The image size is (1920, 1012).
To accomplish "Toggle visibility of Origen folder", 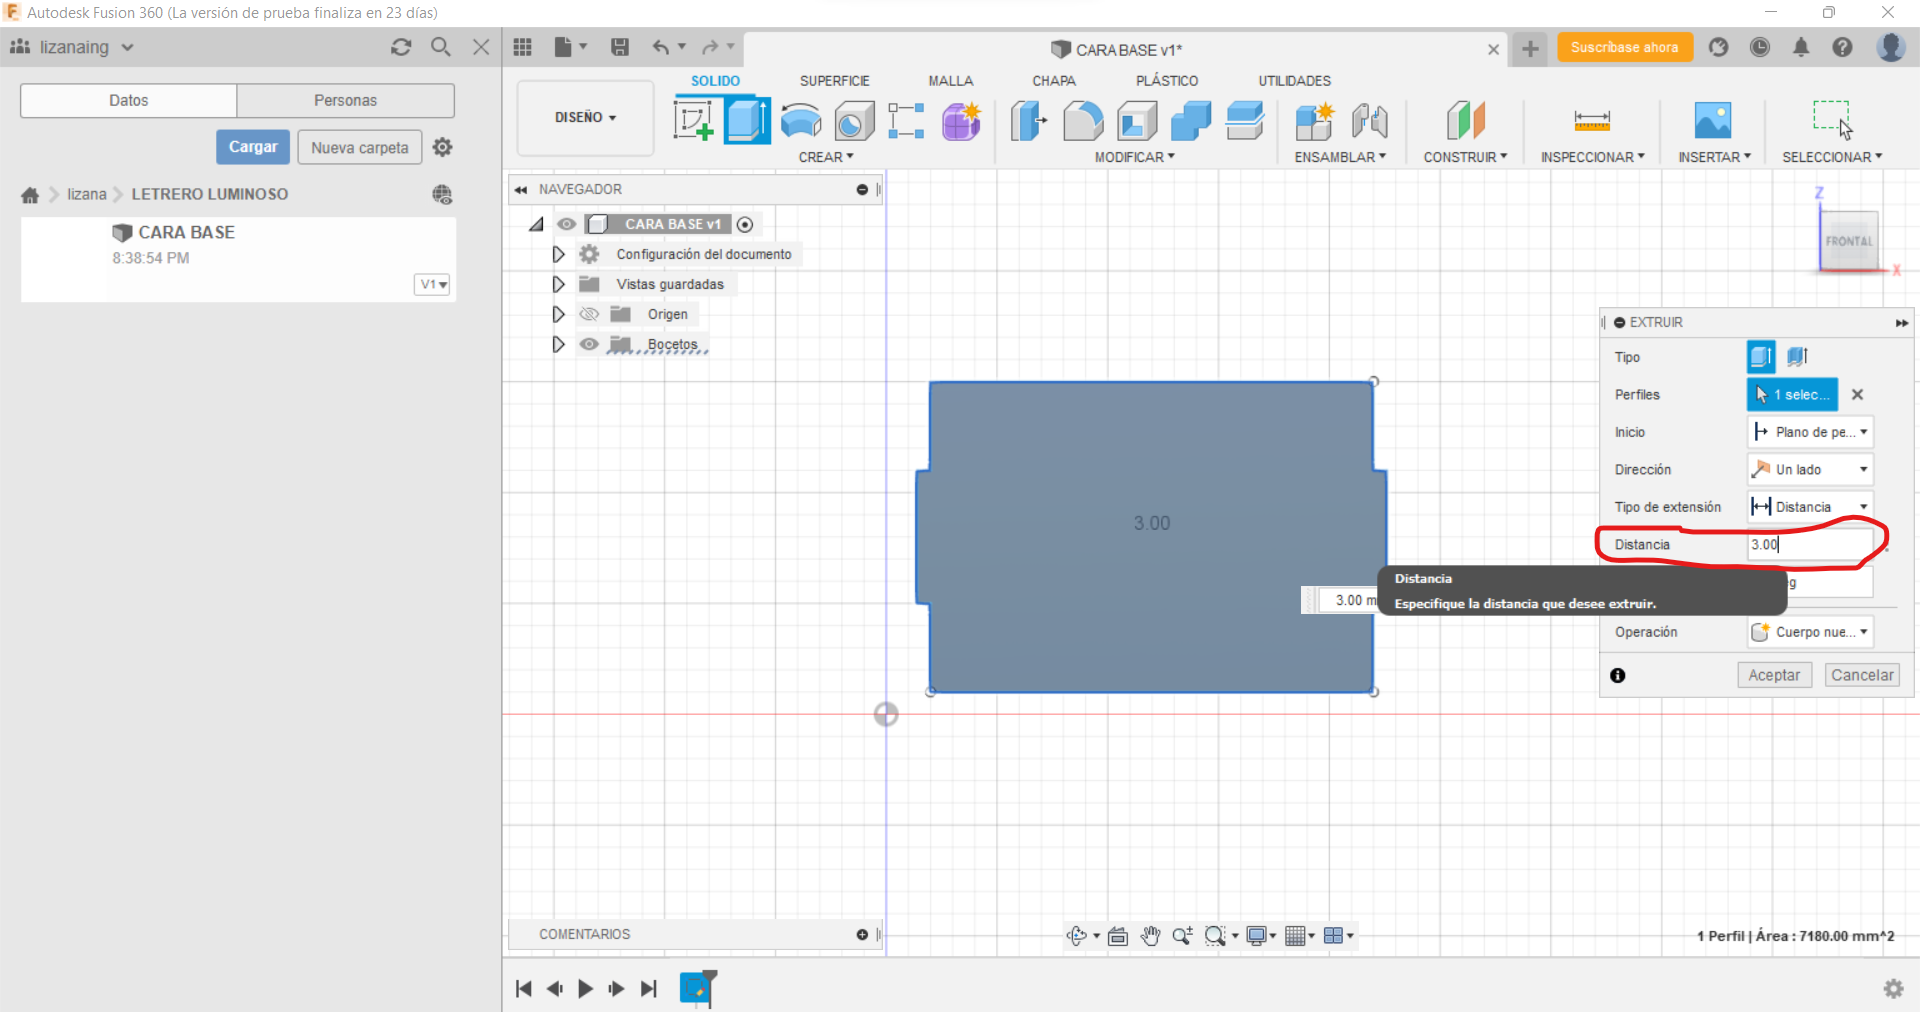I will [x=589, y=314].
